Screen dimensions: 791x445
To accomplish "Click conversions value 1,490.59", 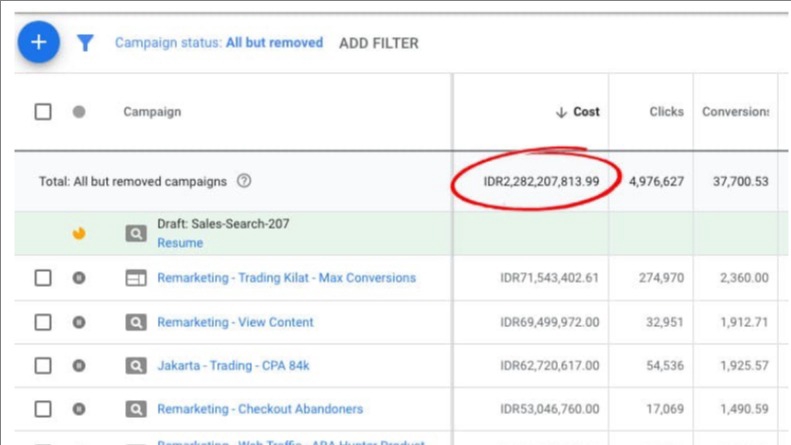I will [x=744, y=409].
